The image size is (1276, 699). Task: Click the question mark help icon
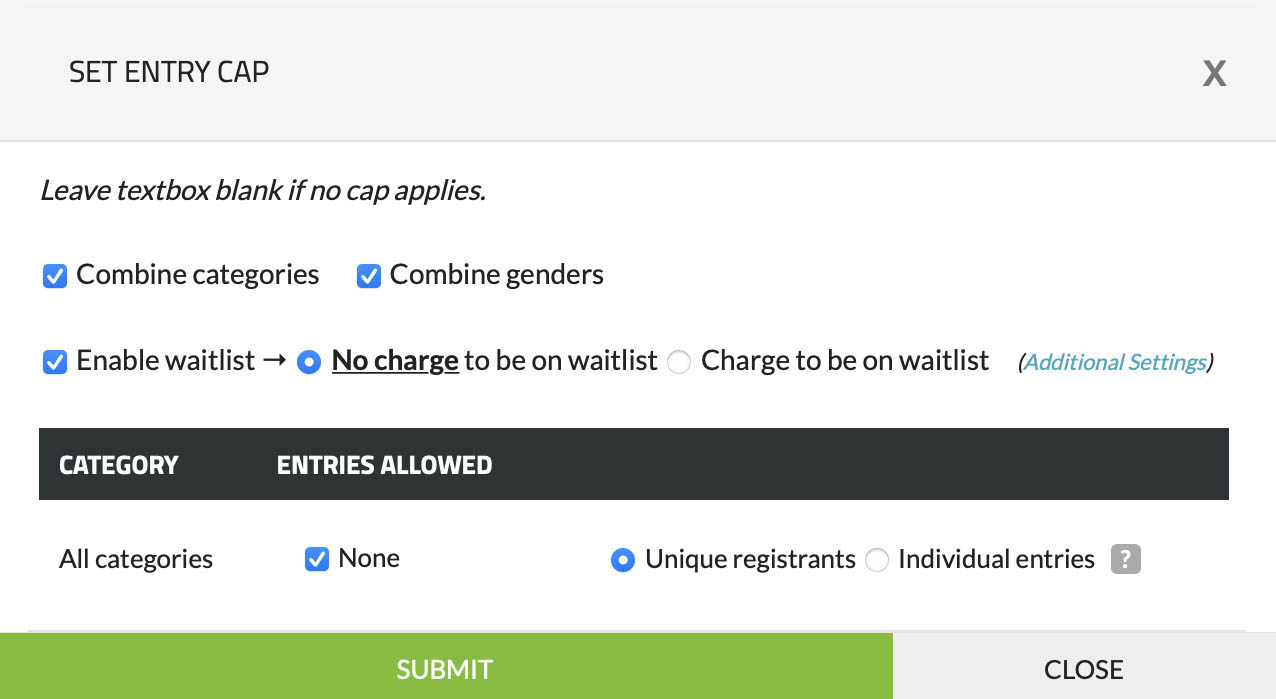[1126, 559]
